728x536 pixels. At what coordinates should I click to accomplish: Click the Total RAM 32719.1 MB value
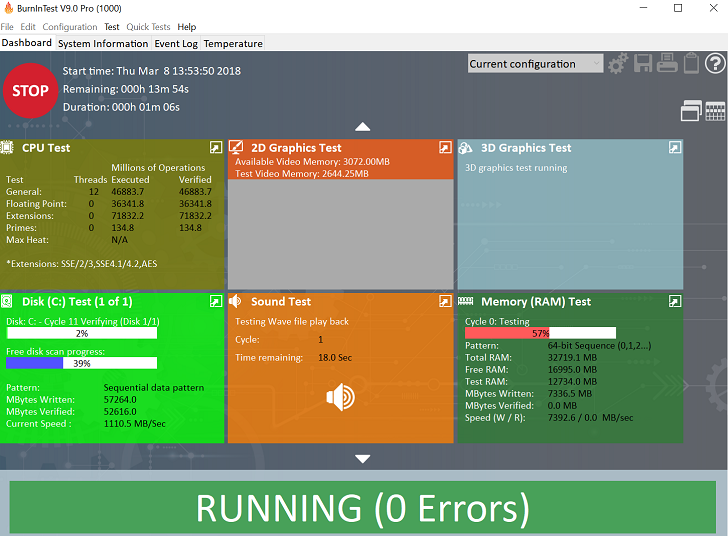coord(572,358)
